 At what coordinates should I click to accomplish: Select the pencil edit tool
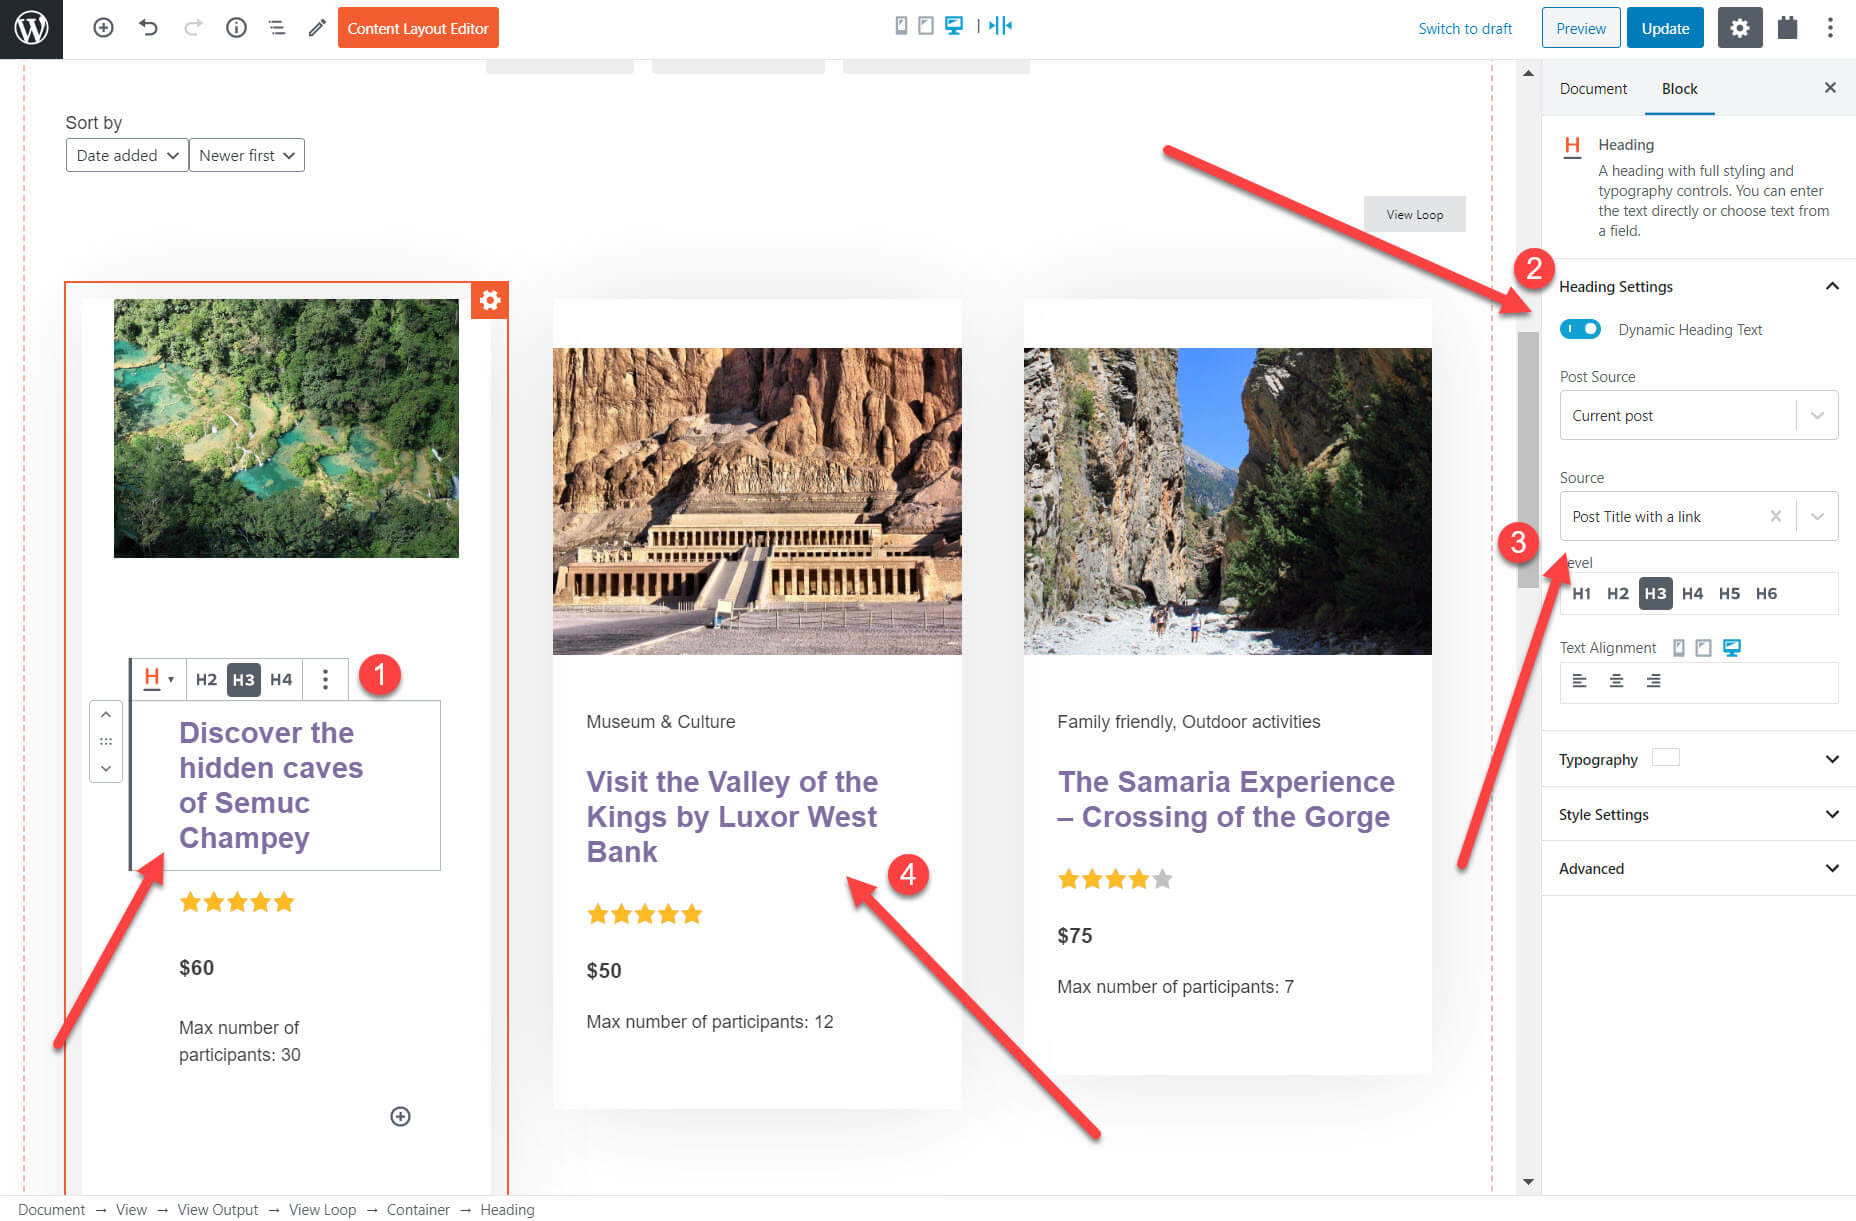pyautogui.click(x=317, y=28)
